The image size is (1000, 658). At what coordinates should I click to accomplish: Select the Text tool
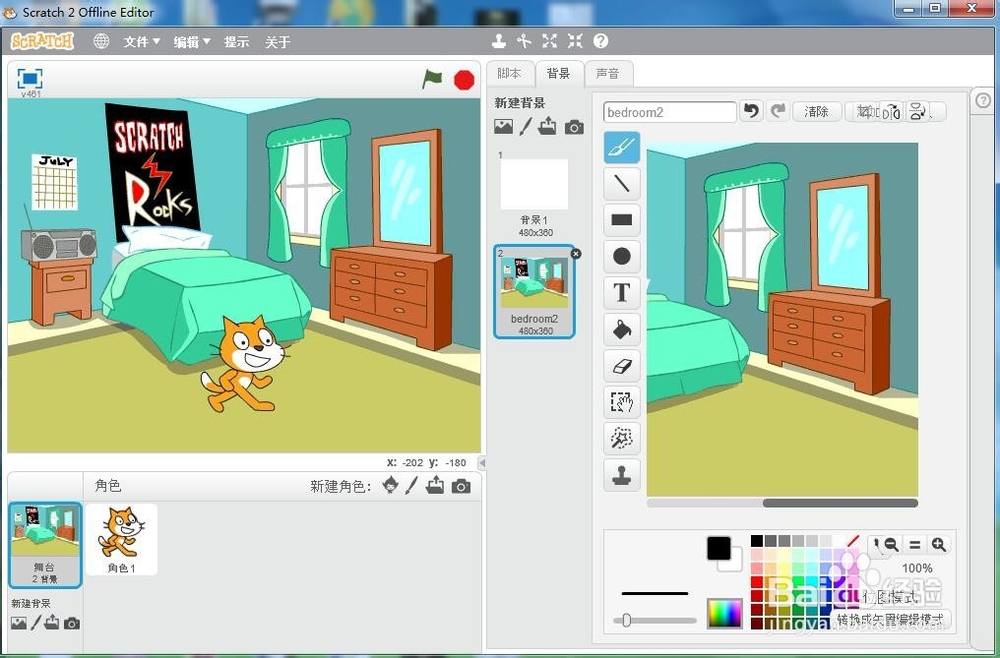pos(622,293)
